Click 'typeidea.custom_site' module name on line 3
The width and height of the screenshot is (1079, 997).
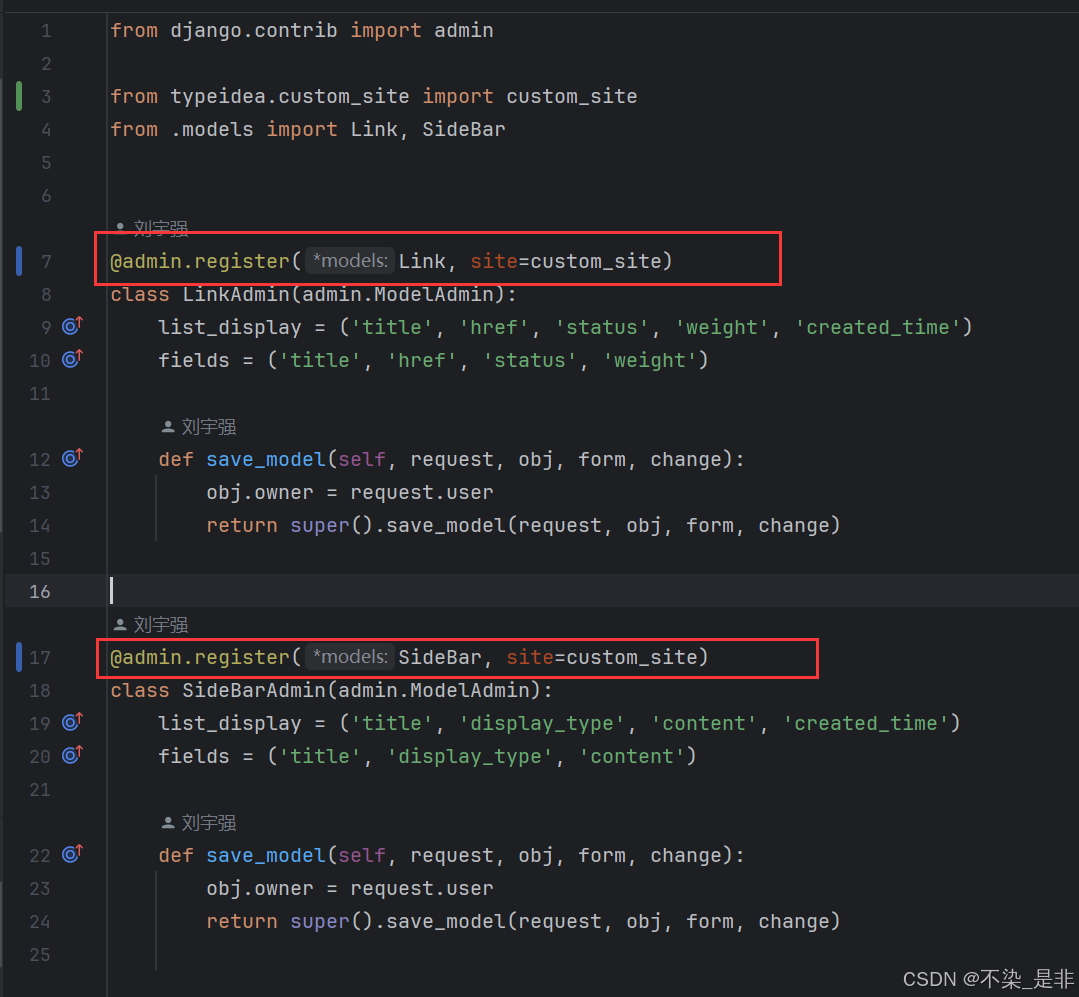tap(290, 97)
